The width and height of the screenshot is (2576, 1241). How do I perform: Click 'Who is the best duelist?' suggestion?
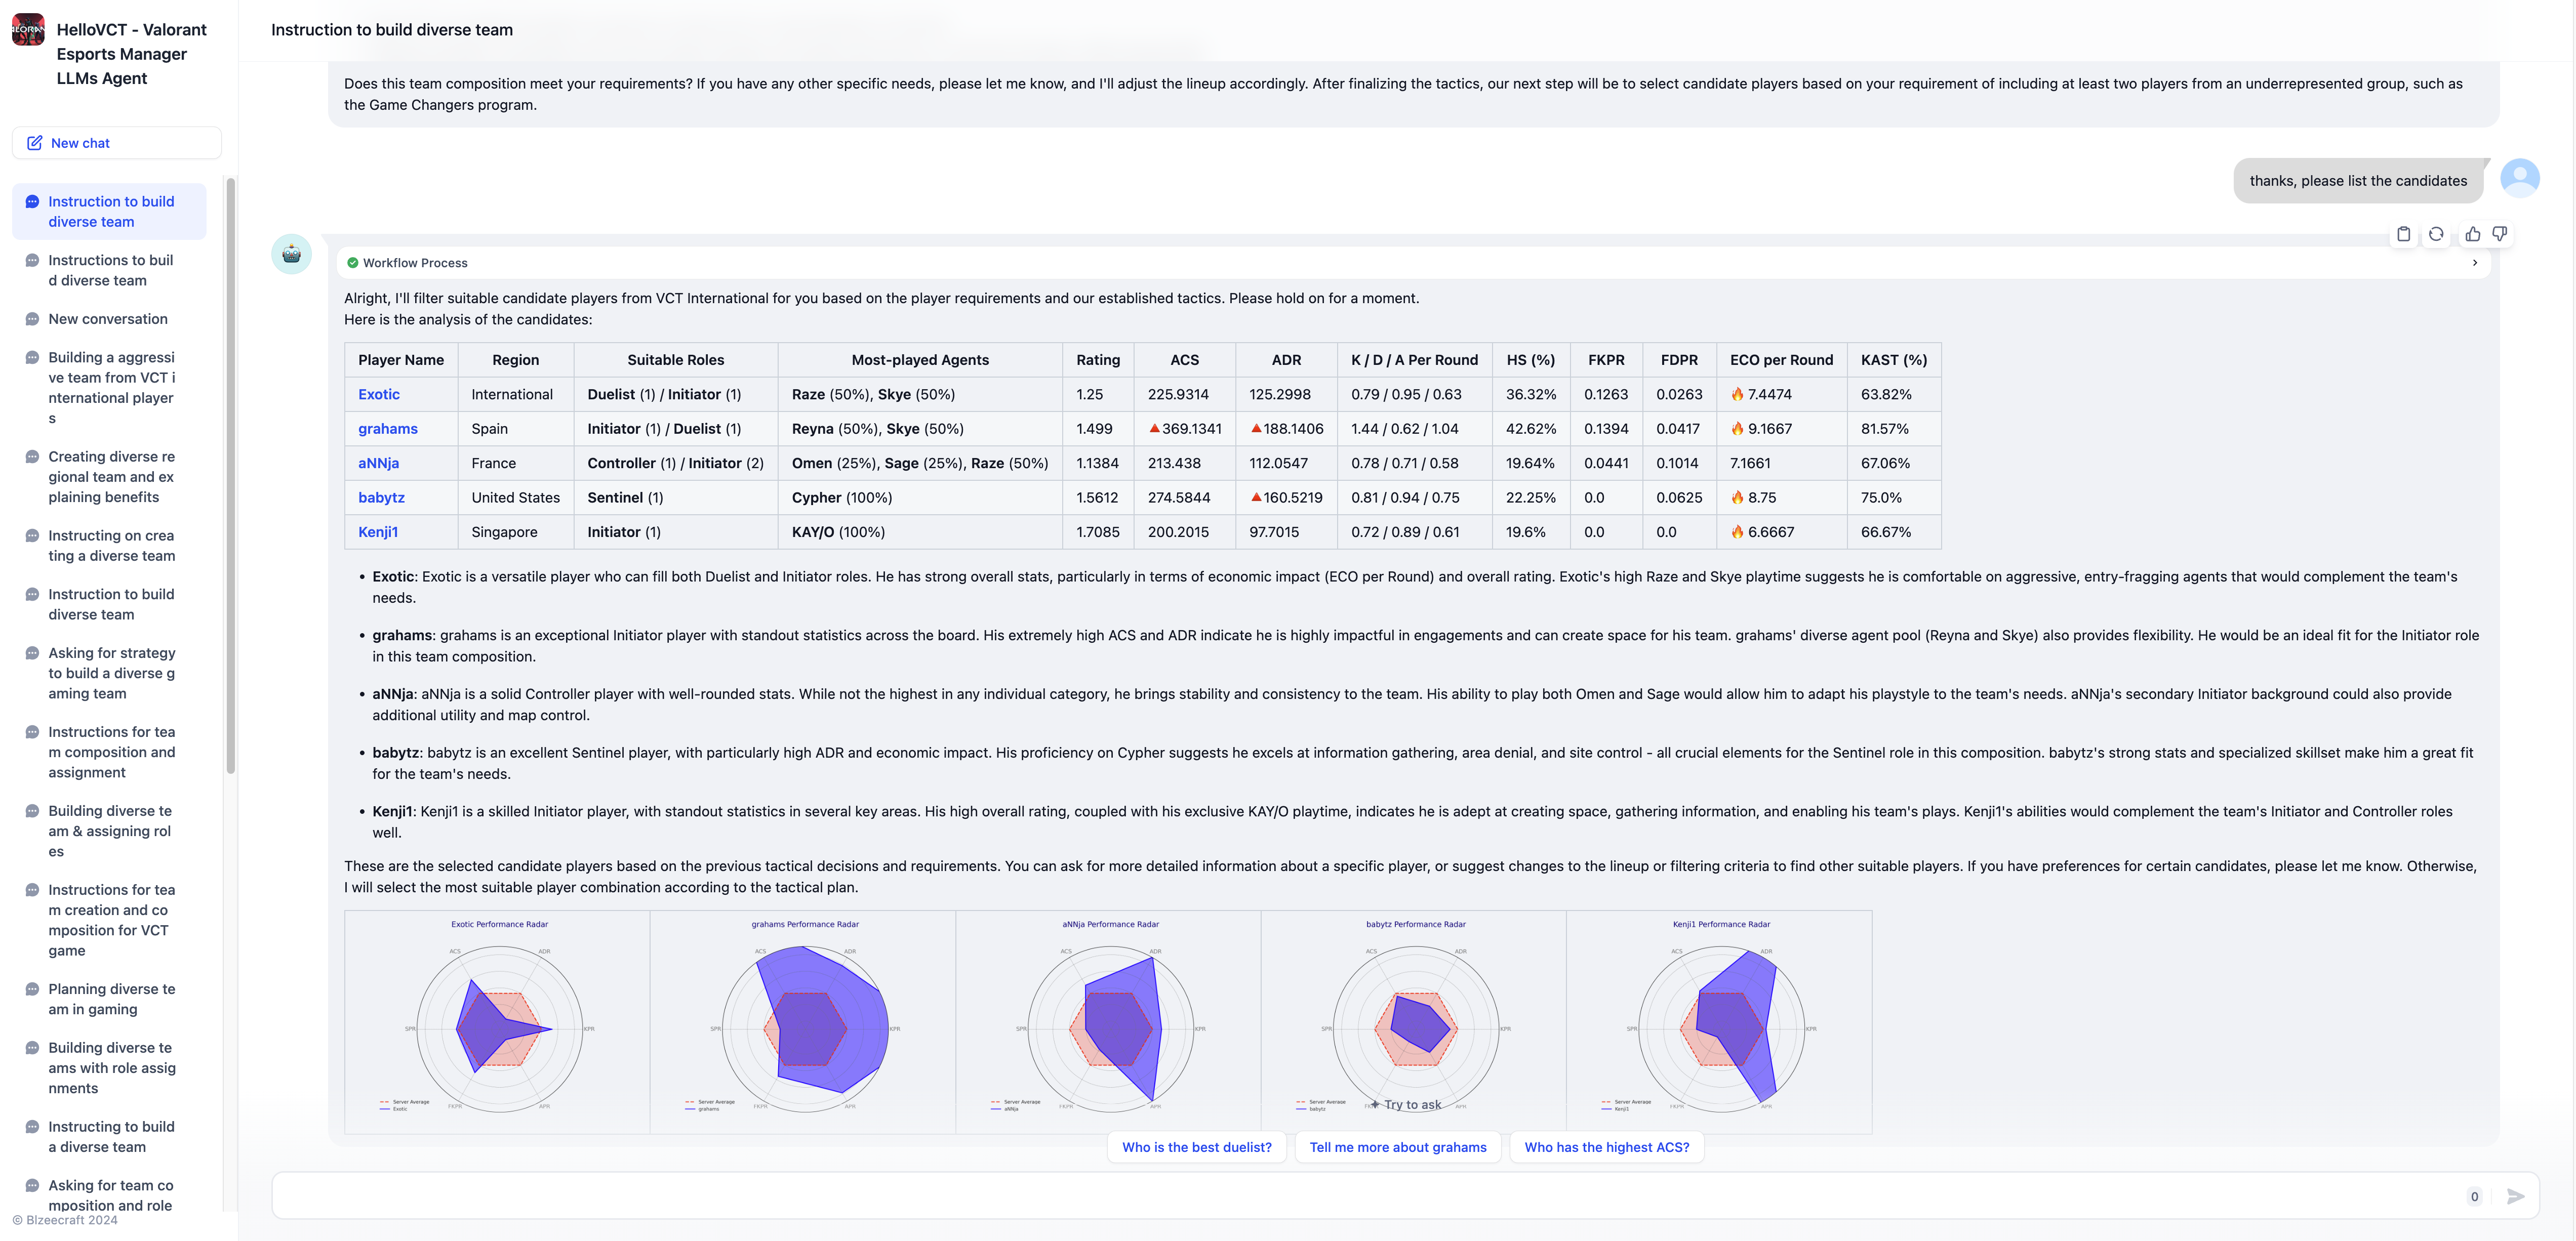tap(1196, 1147)
